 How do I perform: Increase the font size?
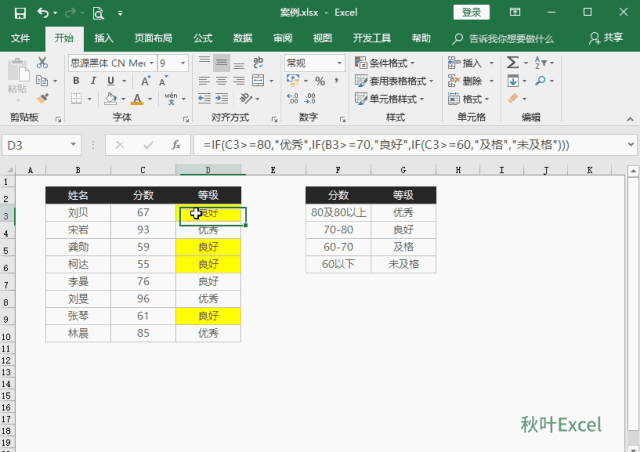click(145, 81)
